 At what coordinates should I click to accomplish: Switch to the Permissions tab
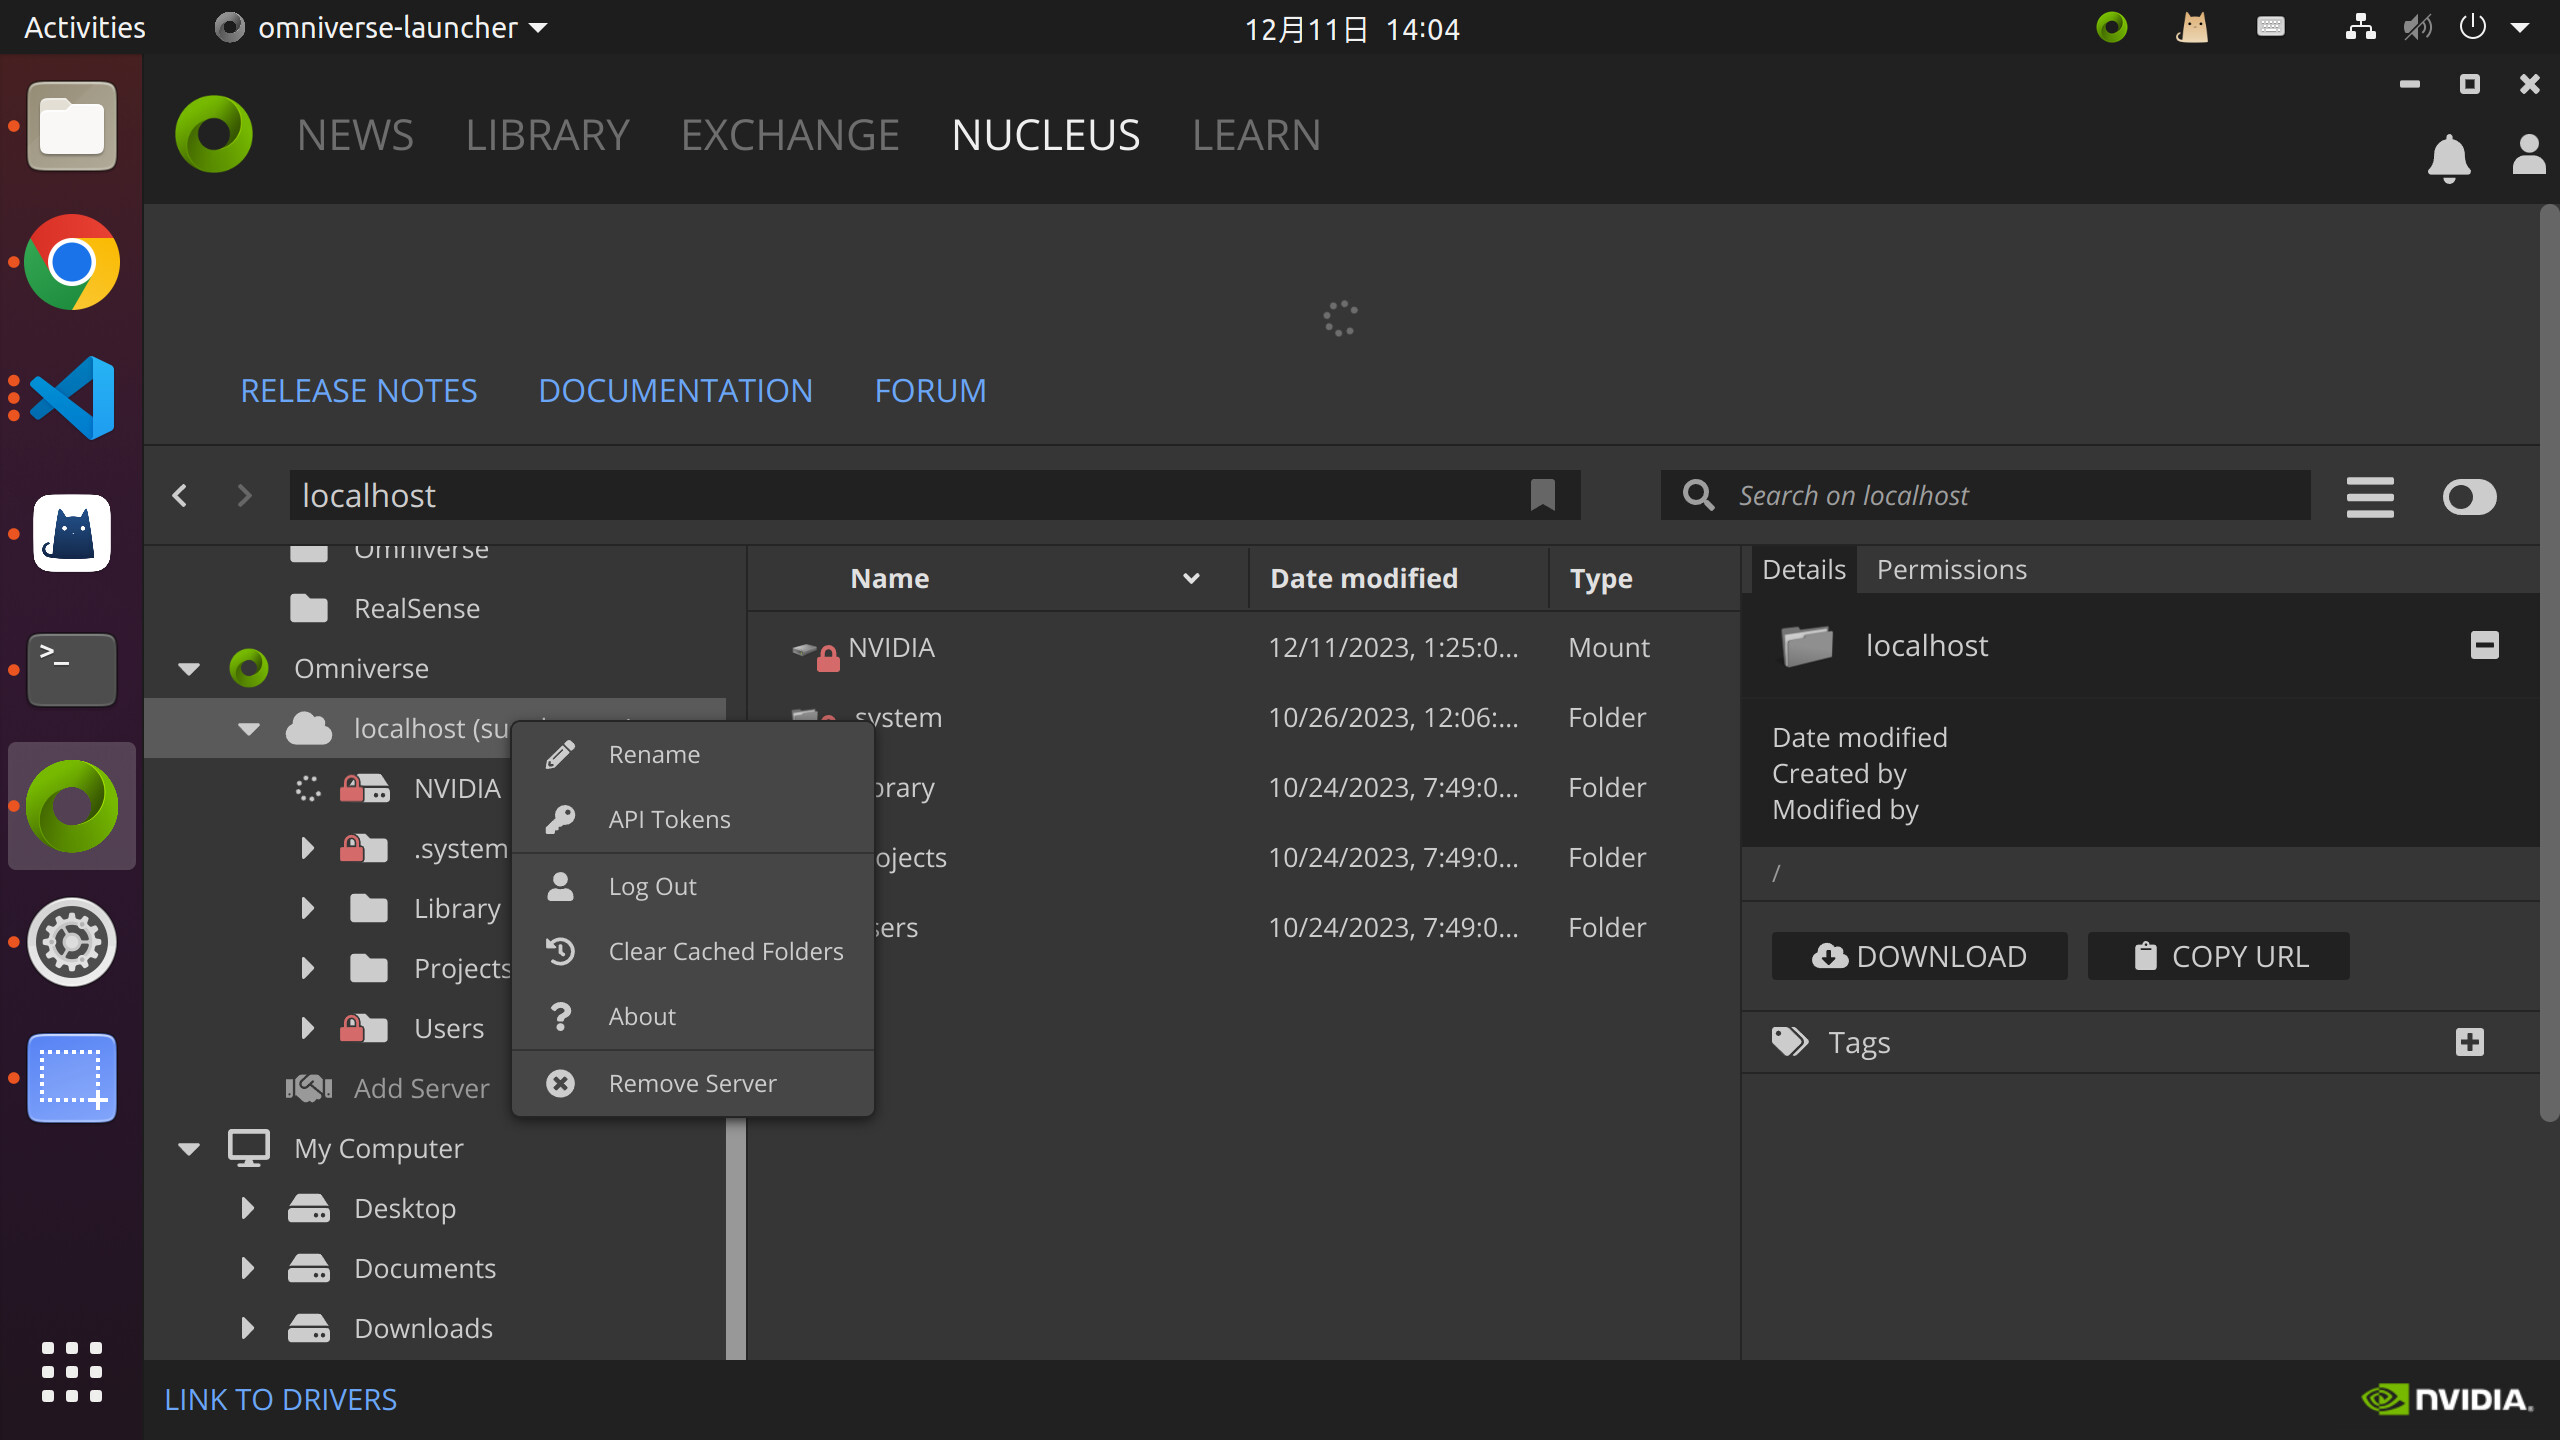pos(1950,569)
